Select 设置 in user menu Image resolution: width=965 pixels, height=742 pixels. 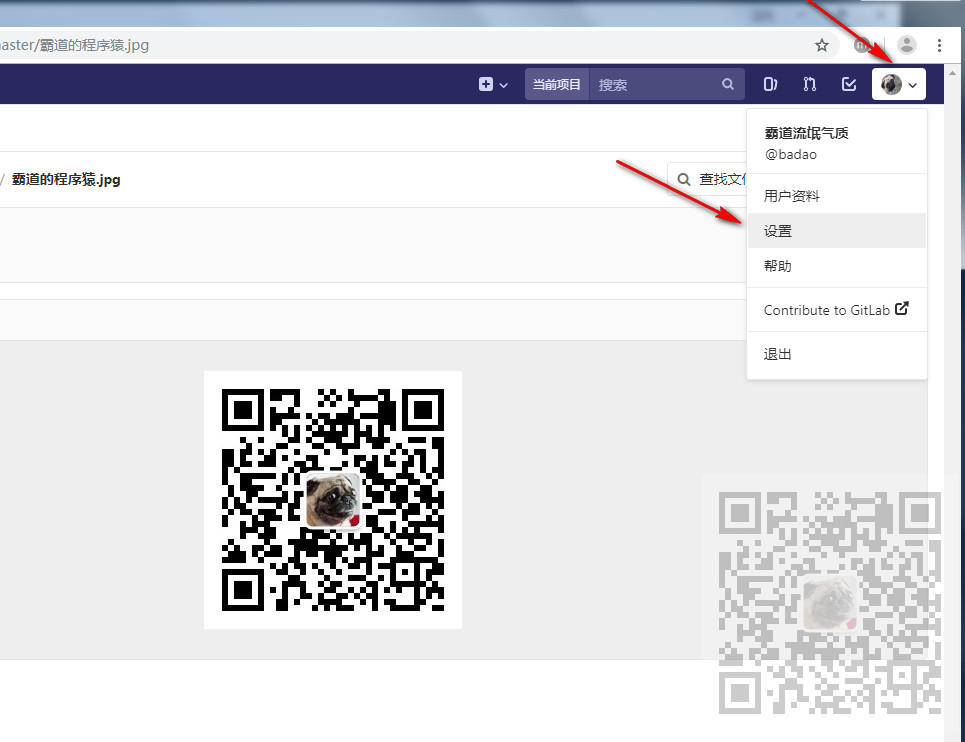(x=837, y=231)
